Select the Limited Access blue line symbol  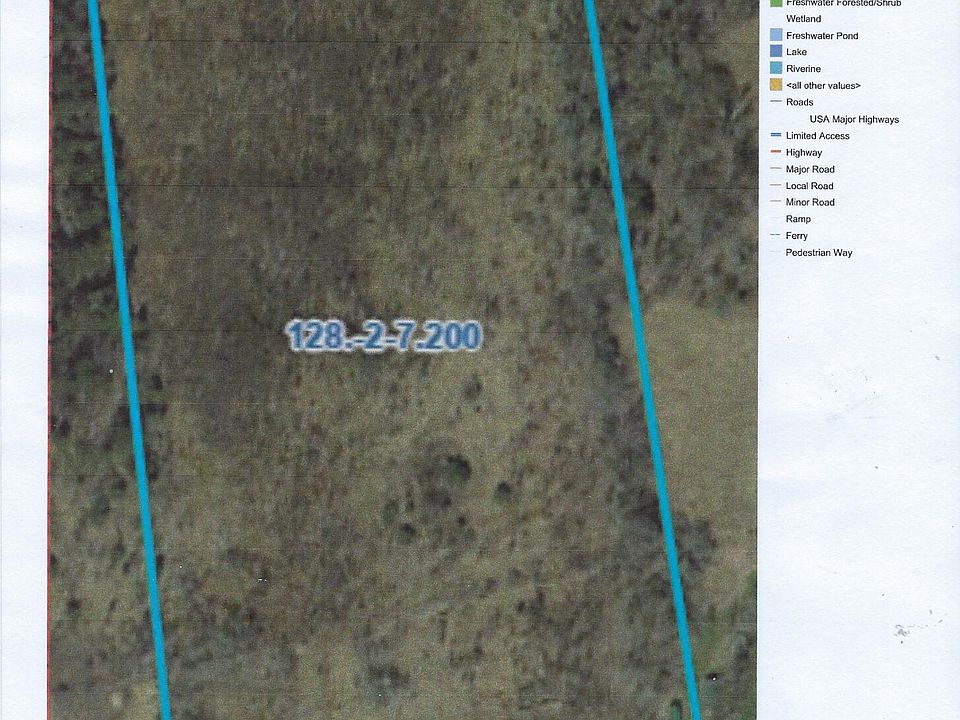[x=776, y=135]
